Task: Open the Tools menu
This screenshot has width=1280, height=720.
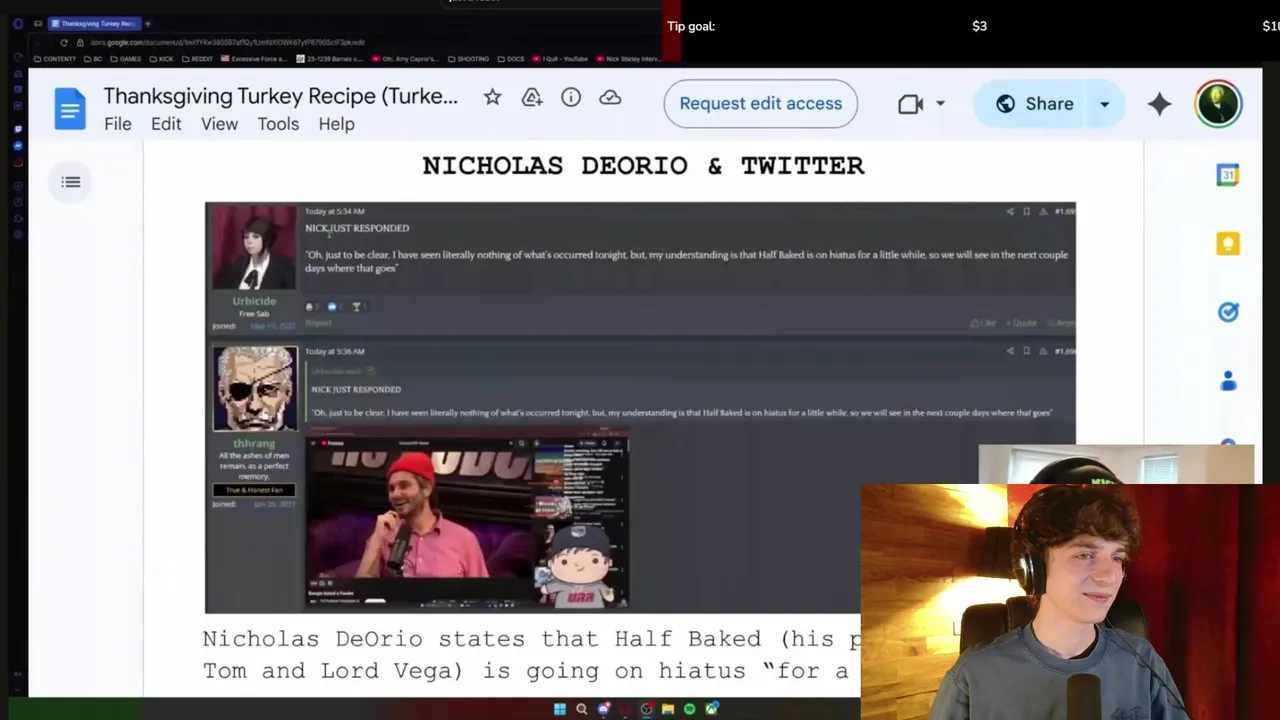Action: pos(278,124)
